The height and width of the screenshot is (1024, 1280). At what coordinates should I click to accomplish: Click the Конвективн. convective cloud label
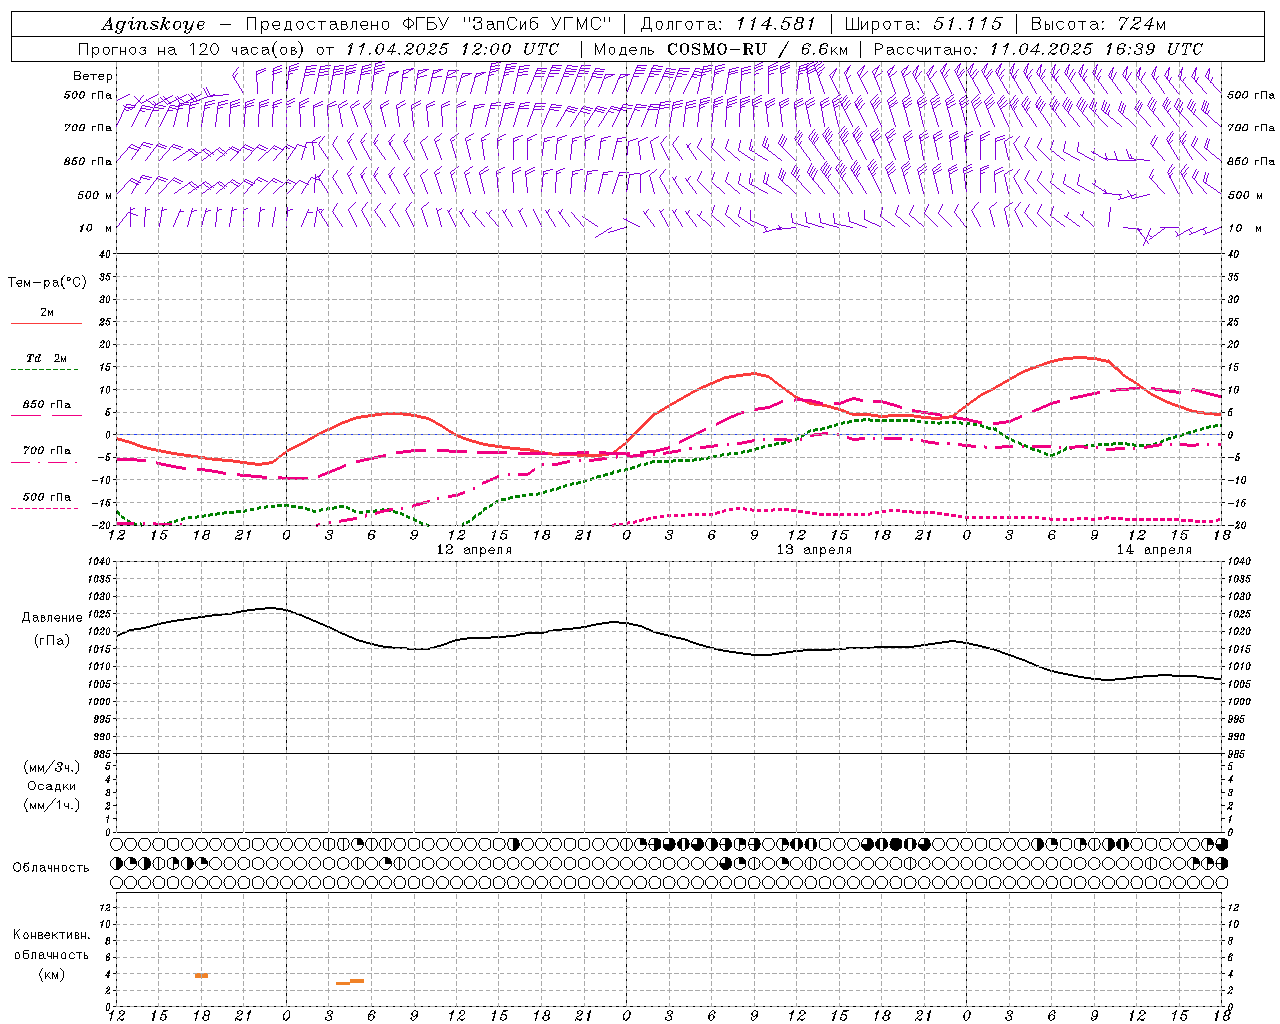tap(51, 935)
